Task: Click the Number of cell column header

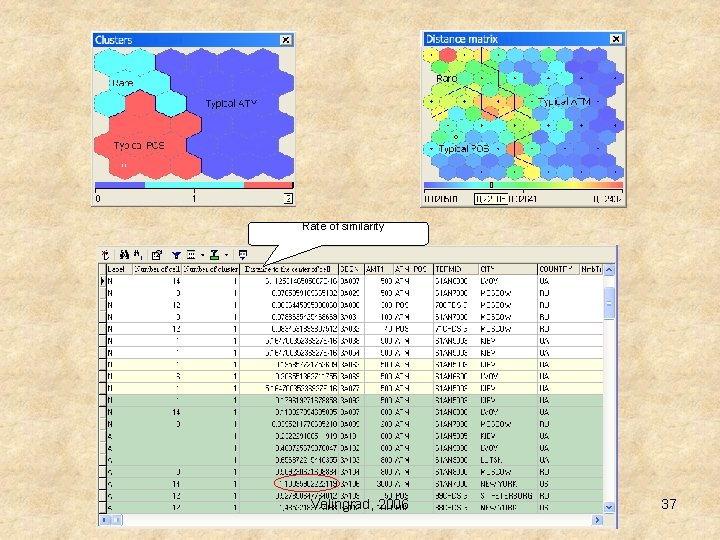Action: 158,269
